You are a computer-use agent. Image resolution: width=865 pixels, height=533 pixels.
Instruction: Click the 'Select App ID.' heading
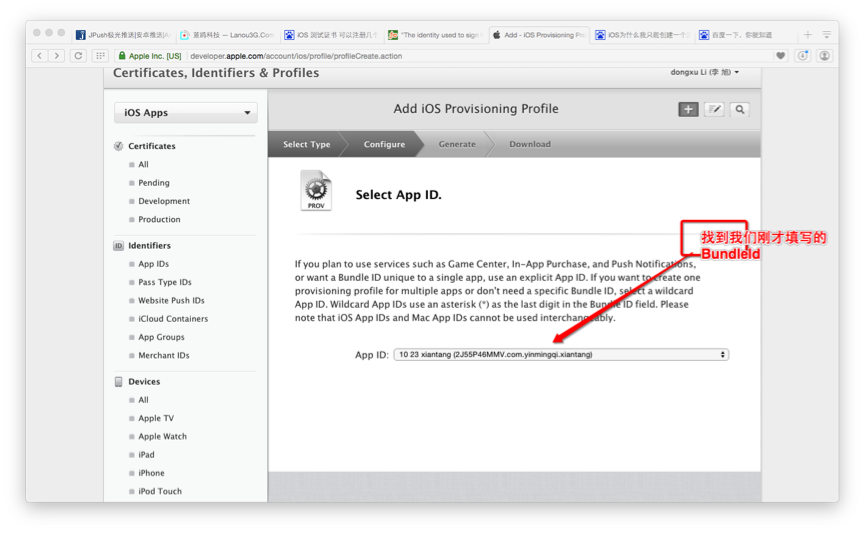(398, 195)
